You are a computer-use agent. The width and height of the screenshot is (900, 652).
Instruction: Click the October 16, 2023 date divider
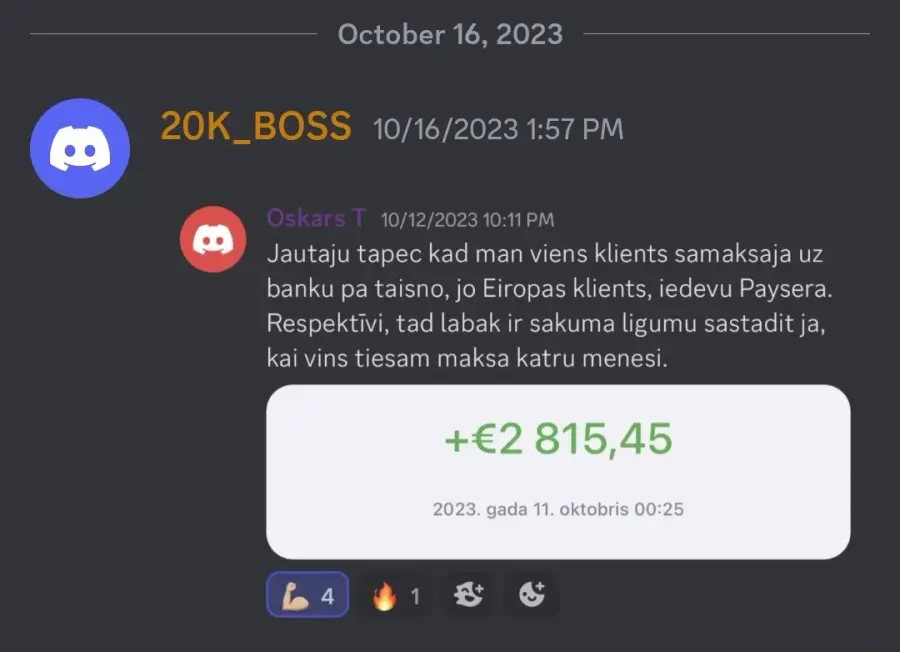point(450,34)
